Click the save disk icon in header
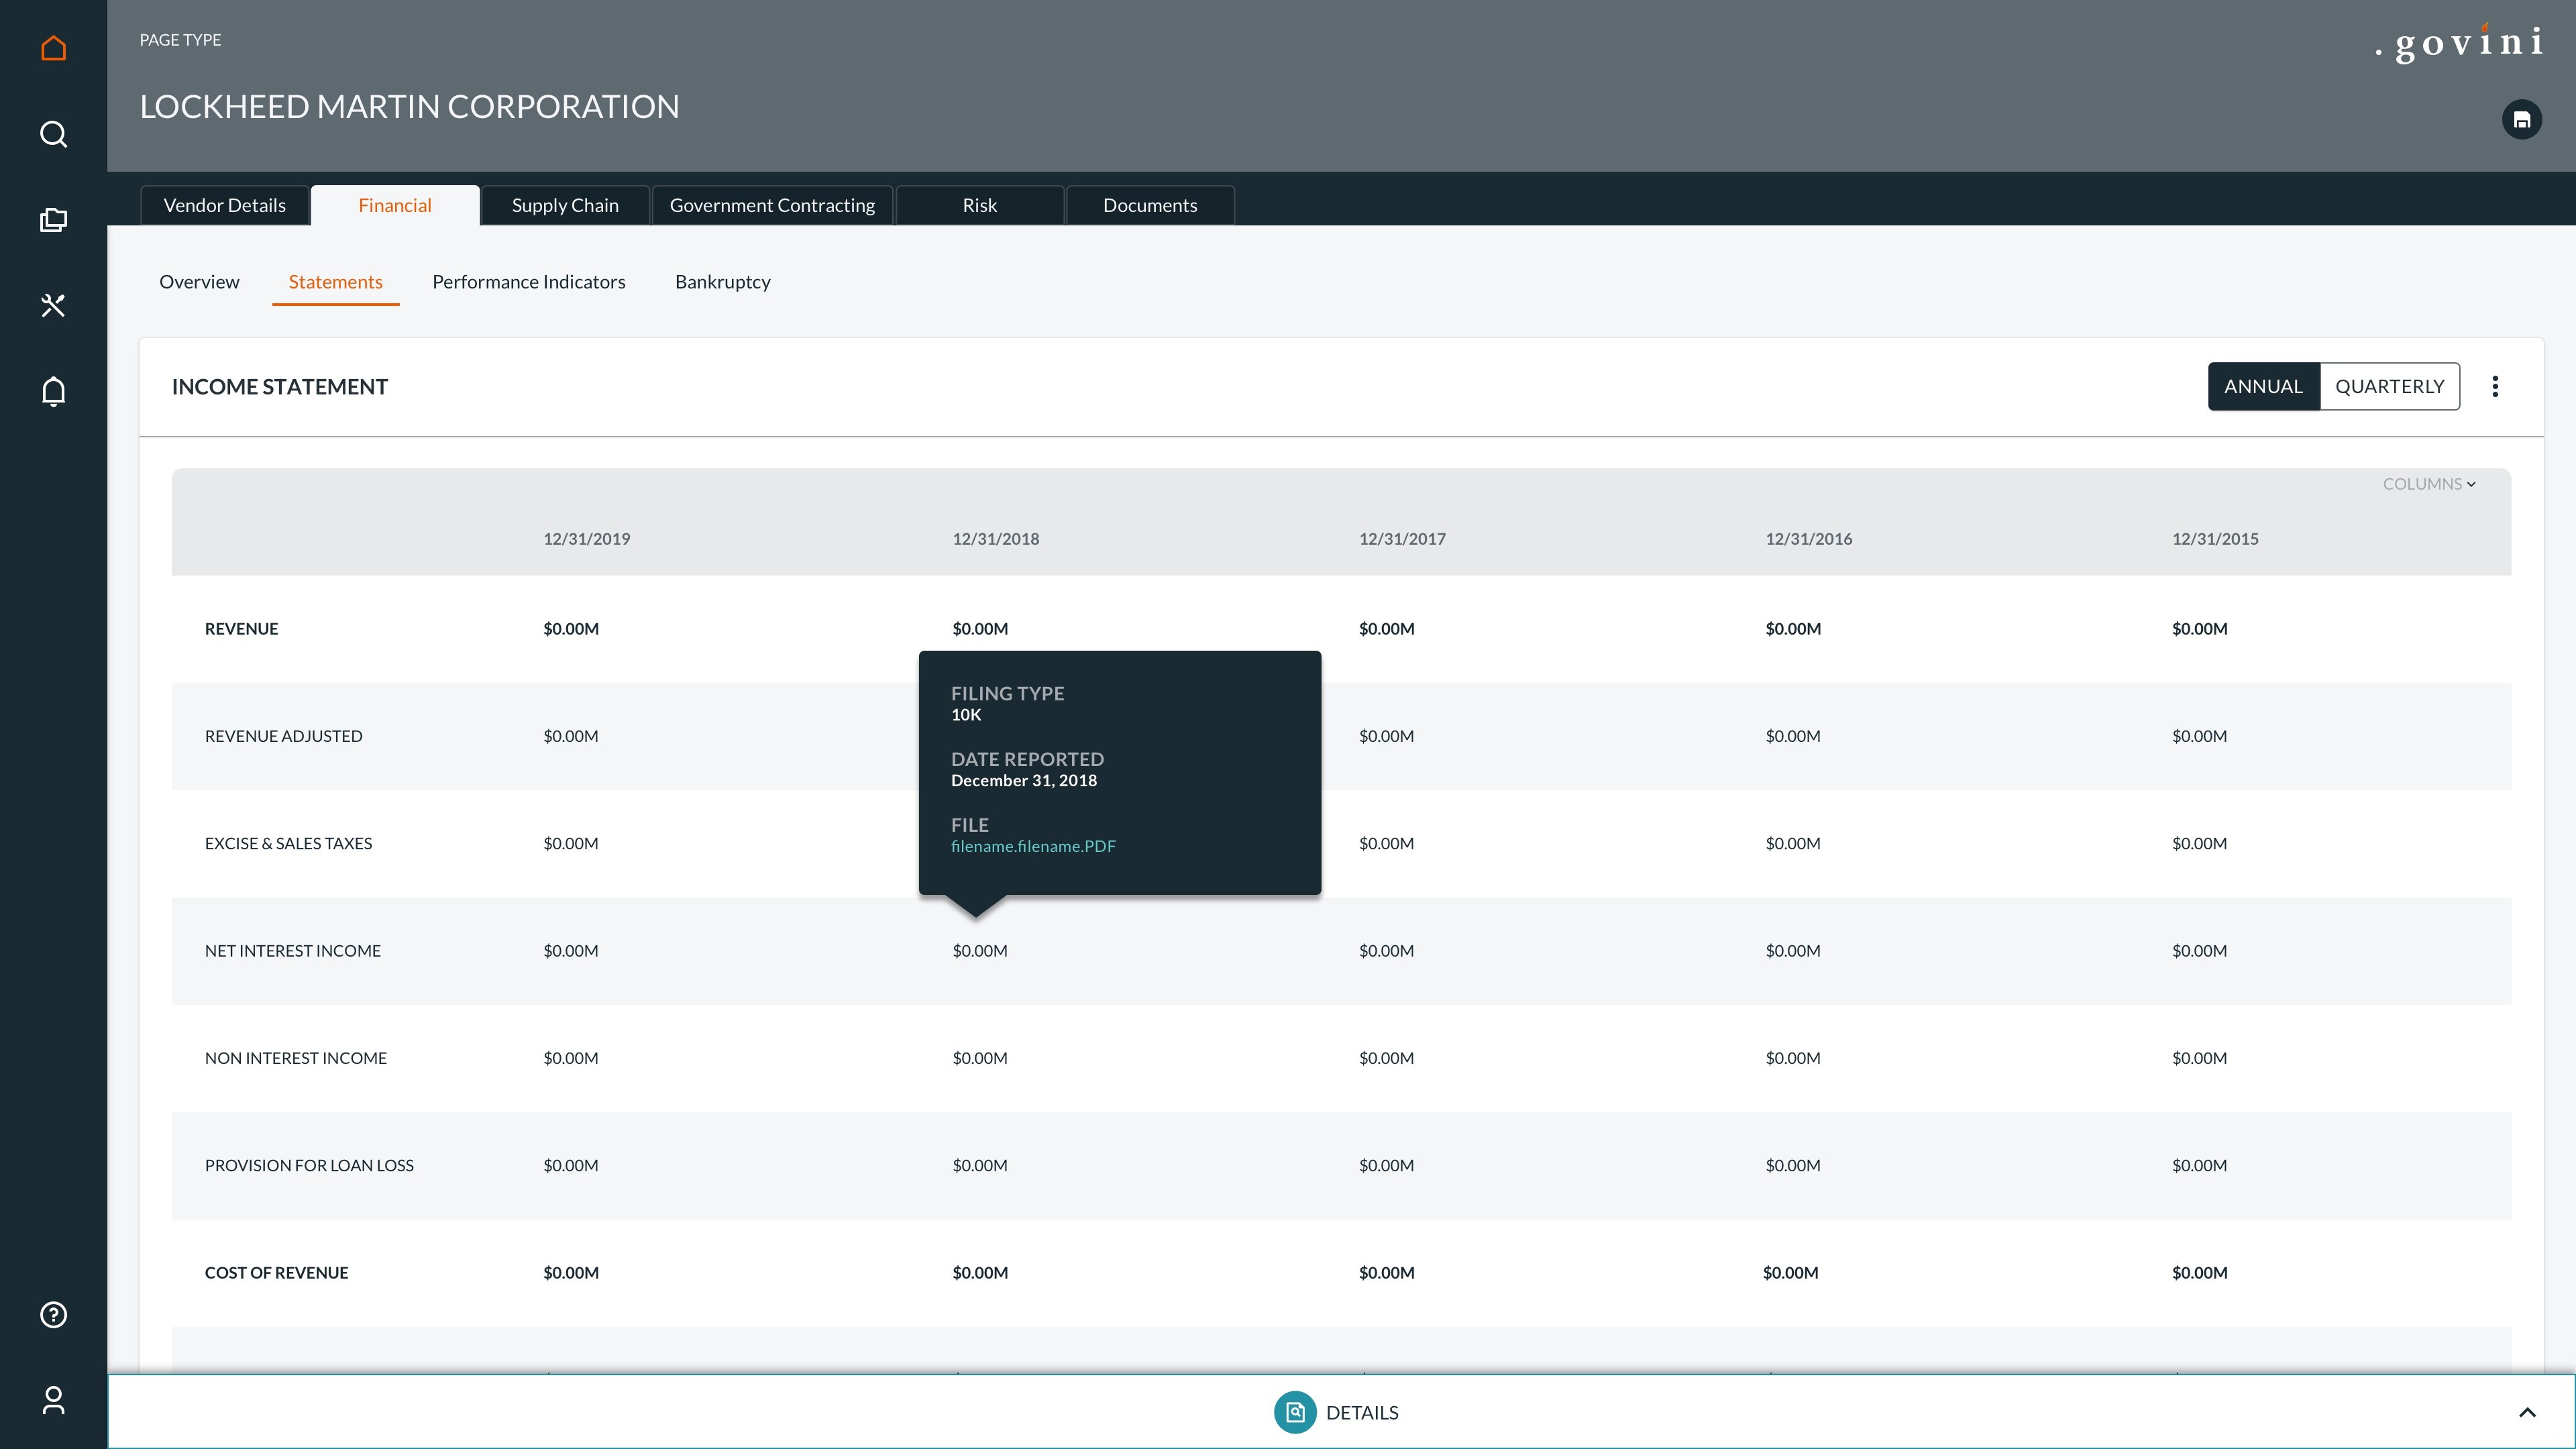The image size is (2576, 1449). pos(2521,120)
